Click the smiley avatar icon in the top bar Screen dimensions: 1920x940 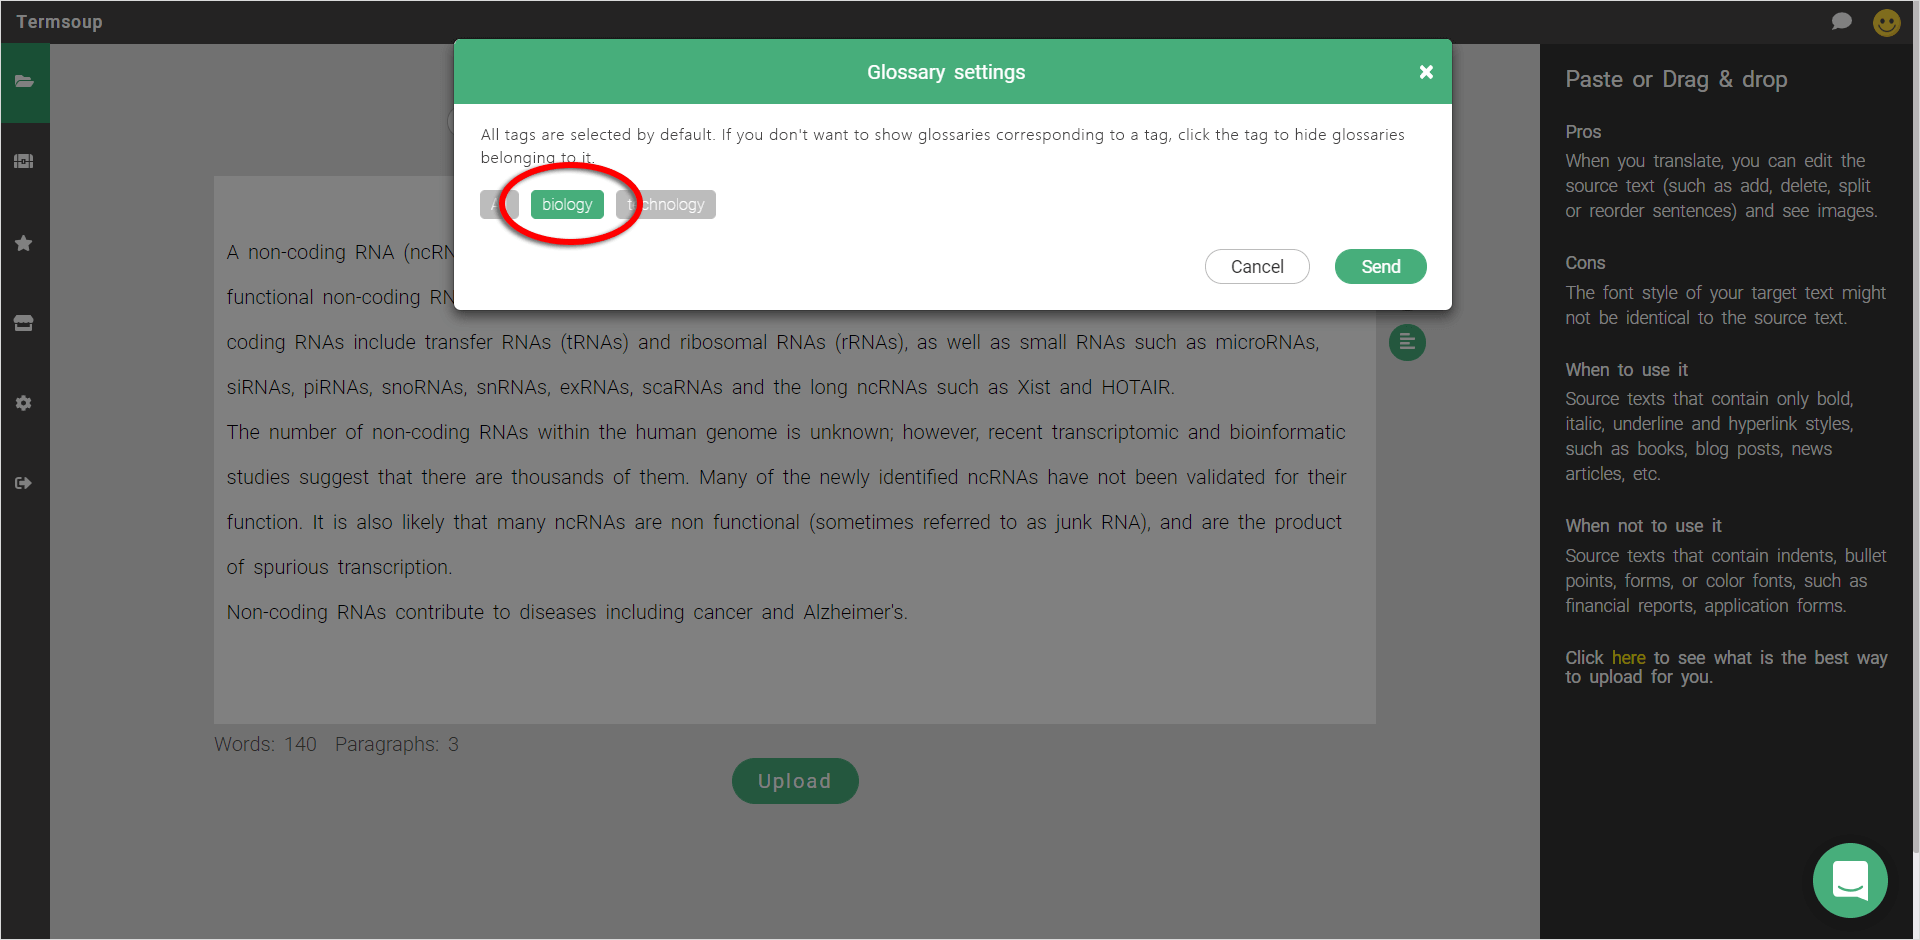pos(1886,22)
